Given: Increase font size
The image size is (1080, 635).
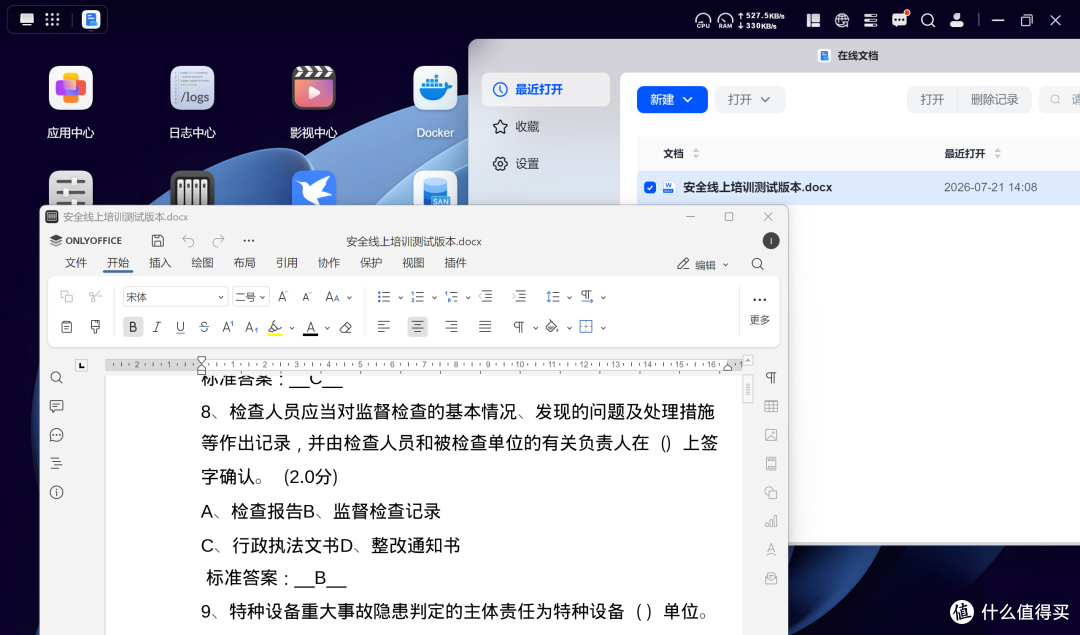Looking at the screenshot, I should [282, 297].
